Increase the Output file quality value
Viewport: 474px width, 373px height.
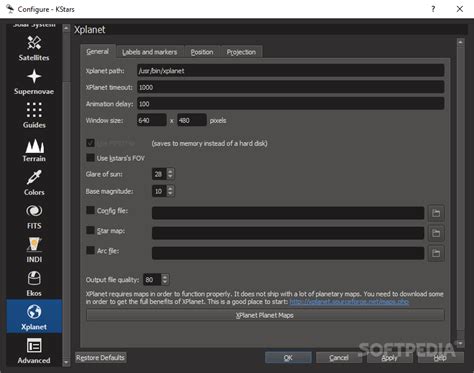(165, 277)
